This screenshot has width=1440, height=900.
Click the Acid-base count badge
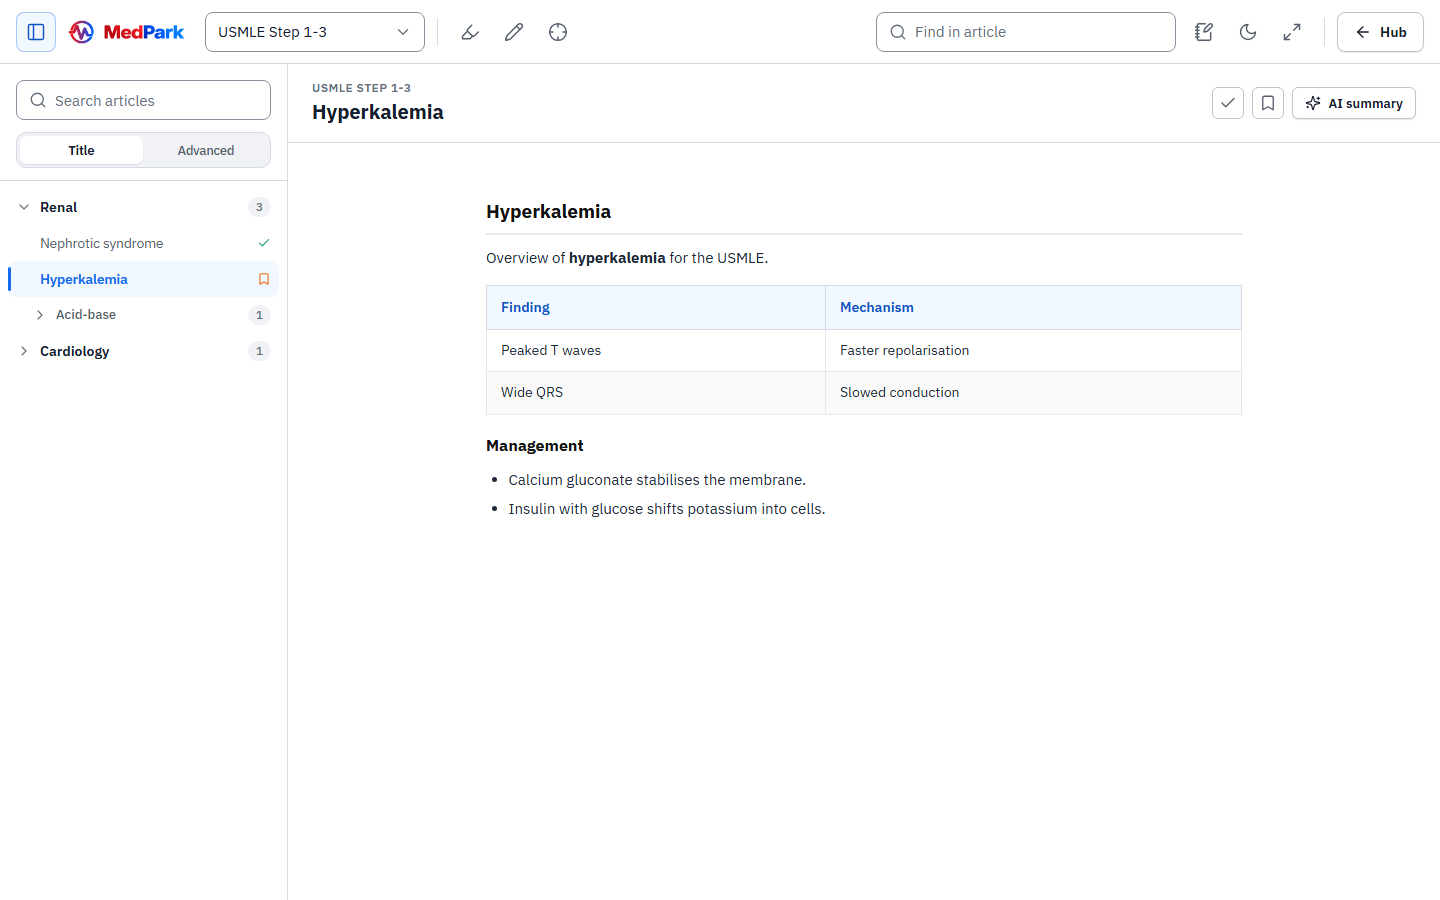pyautogui.click(x=259, y=315)
